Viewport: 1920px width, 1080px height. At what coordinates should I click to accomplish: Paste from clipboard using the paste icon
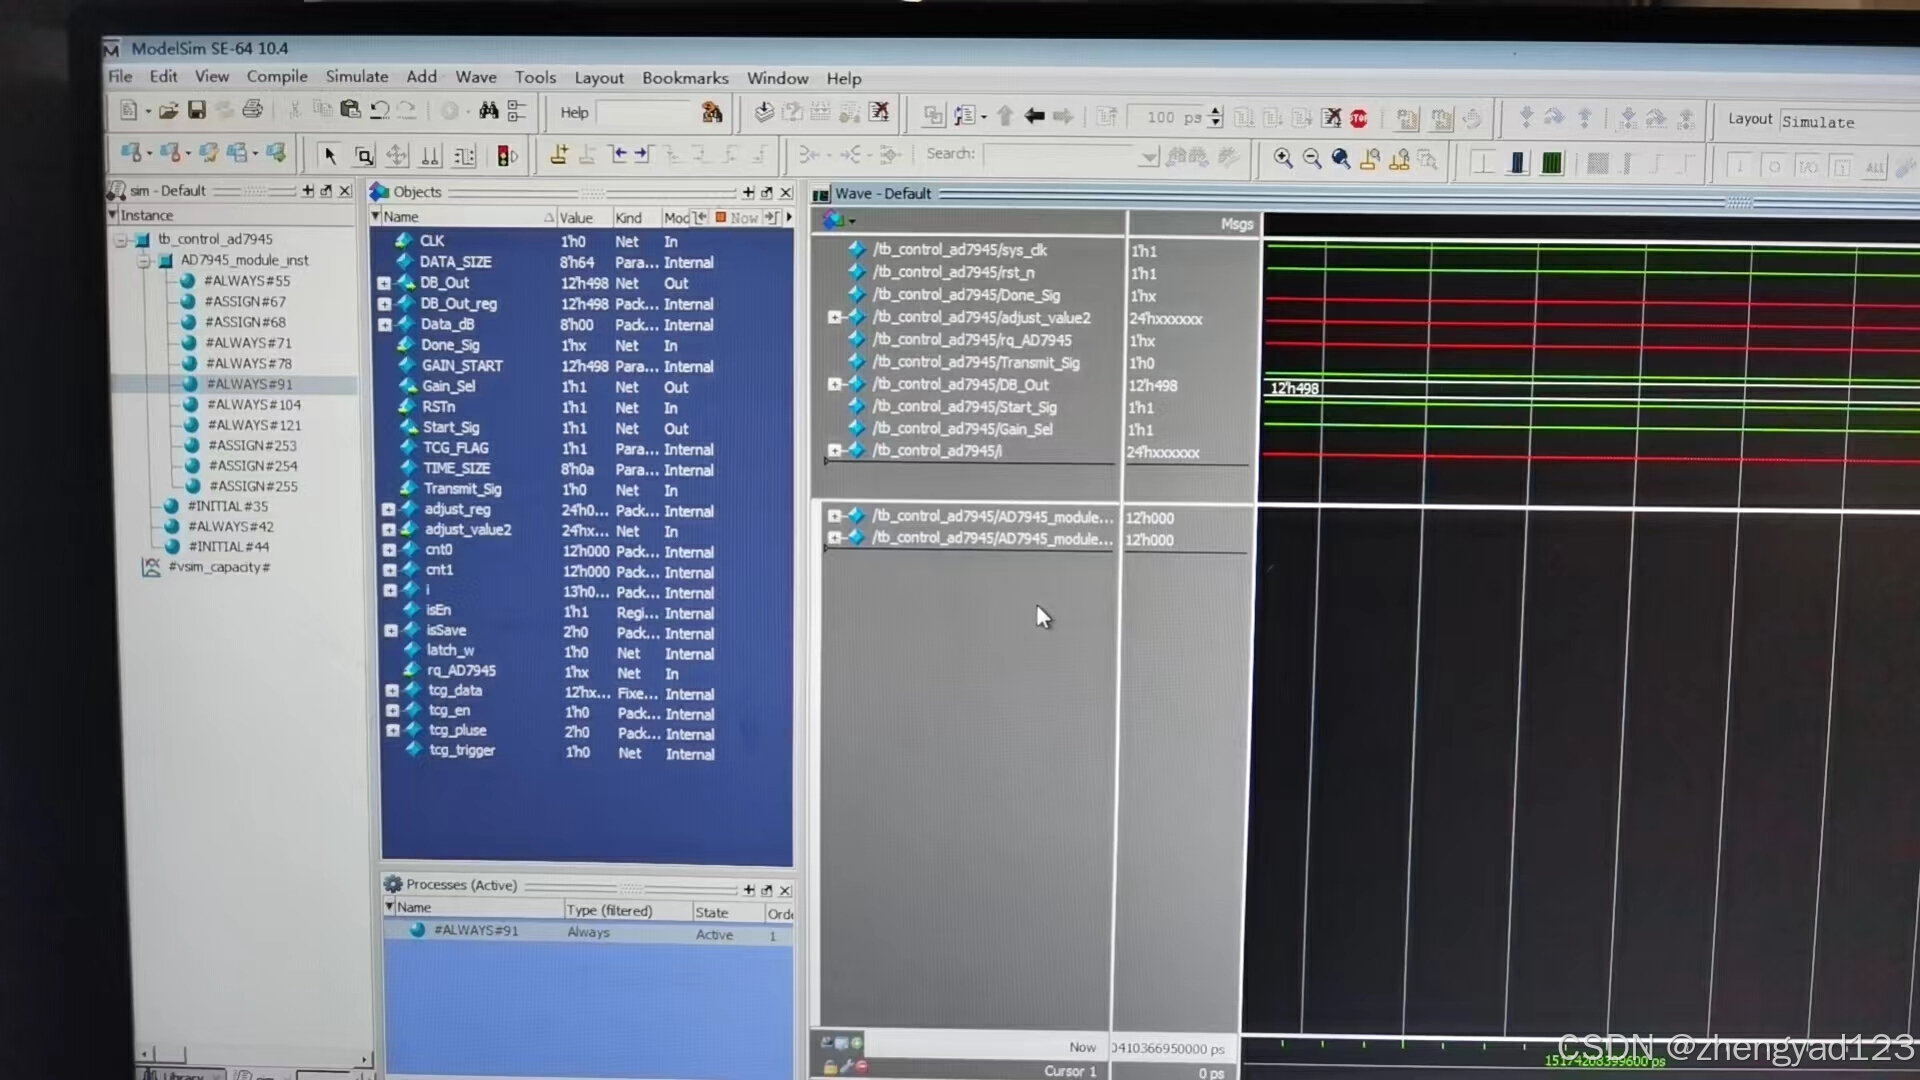(349, 110)
